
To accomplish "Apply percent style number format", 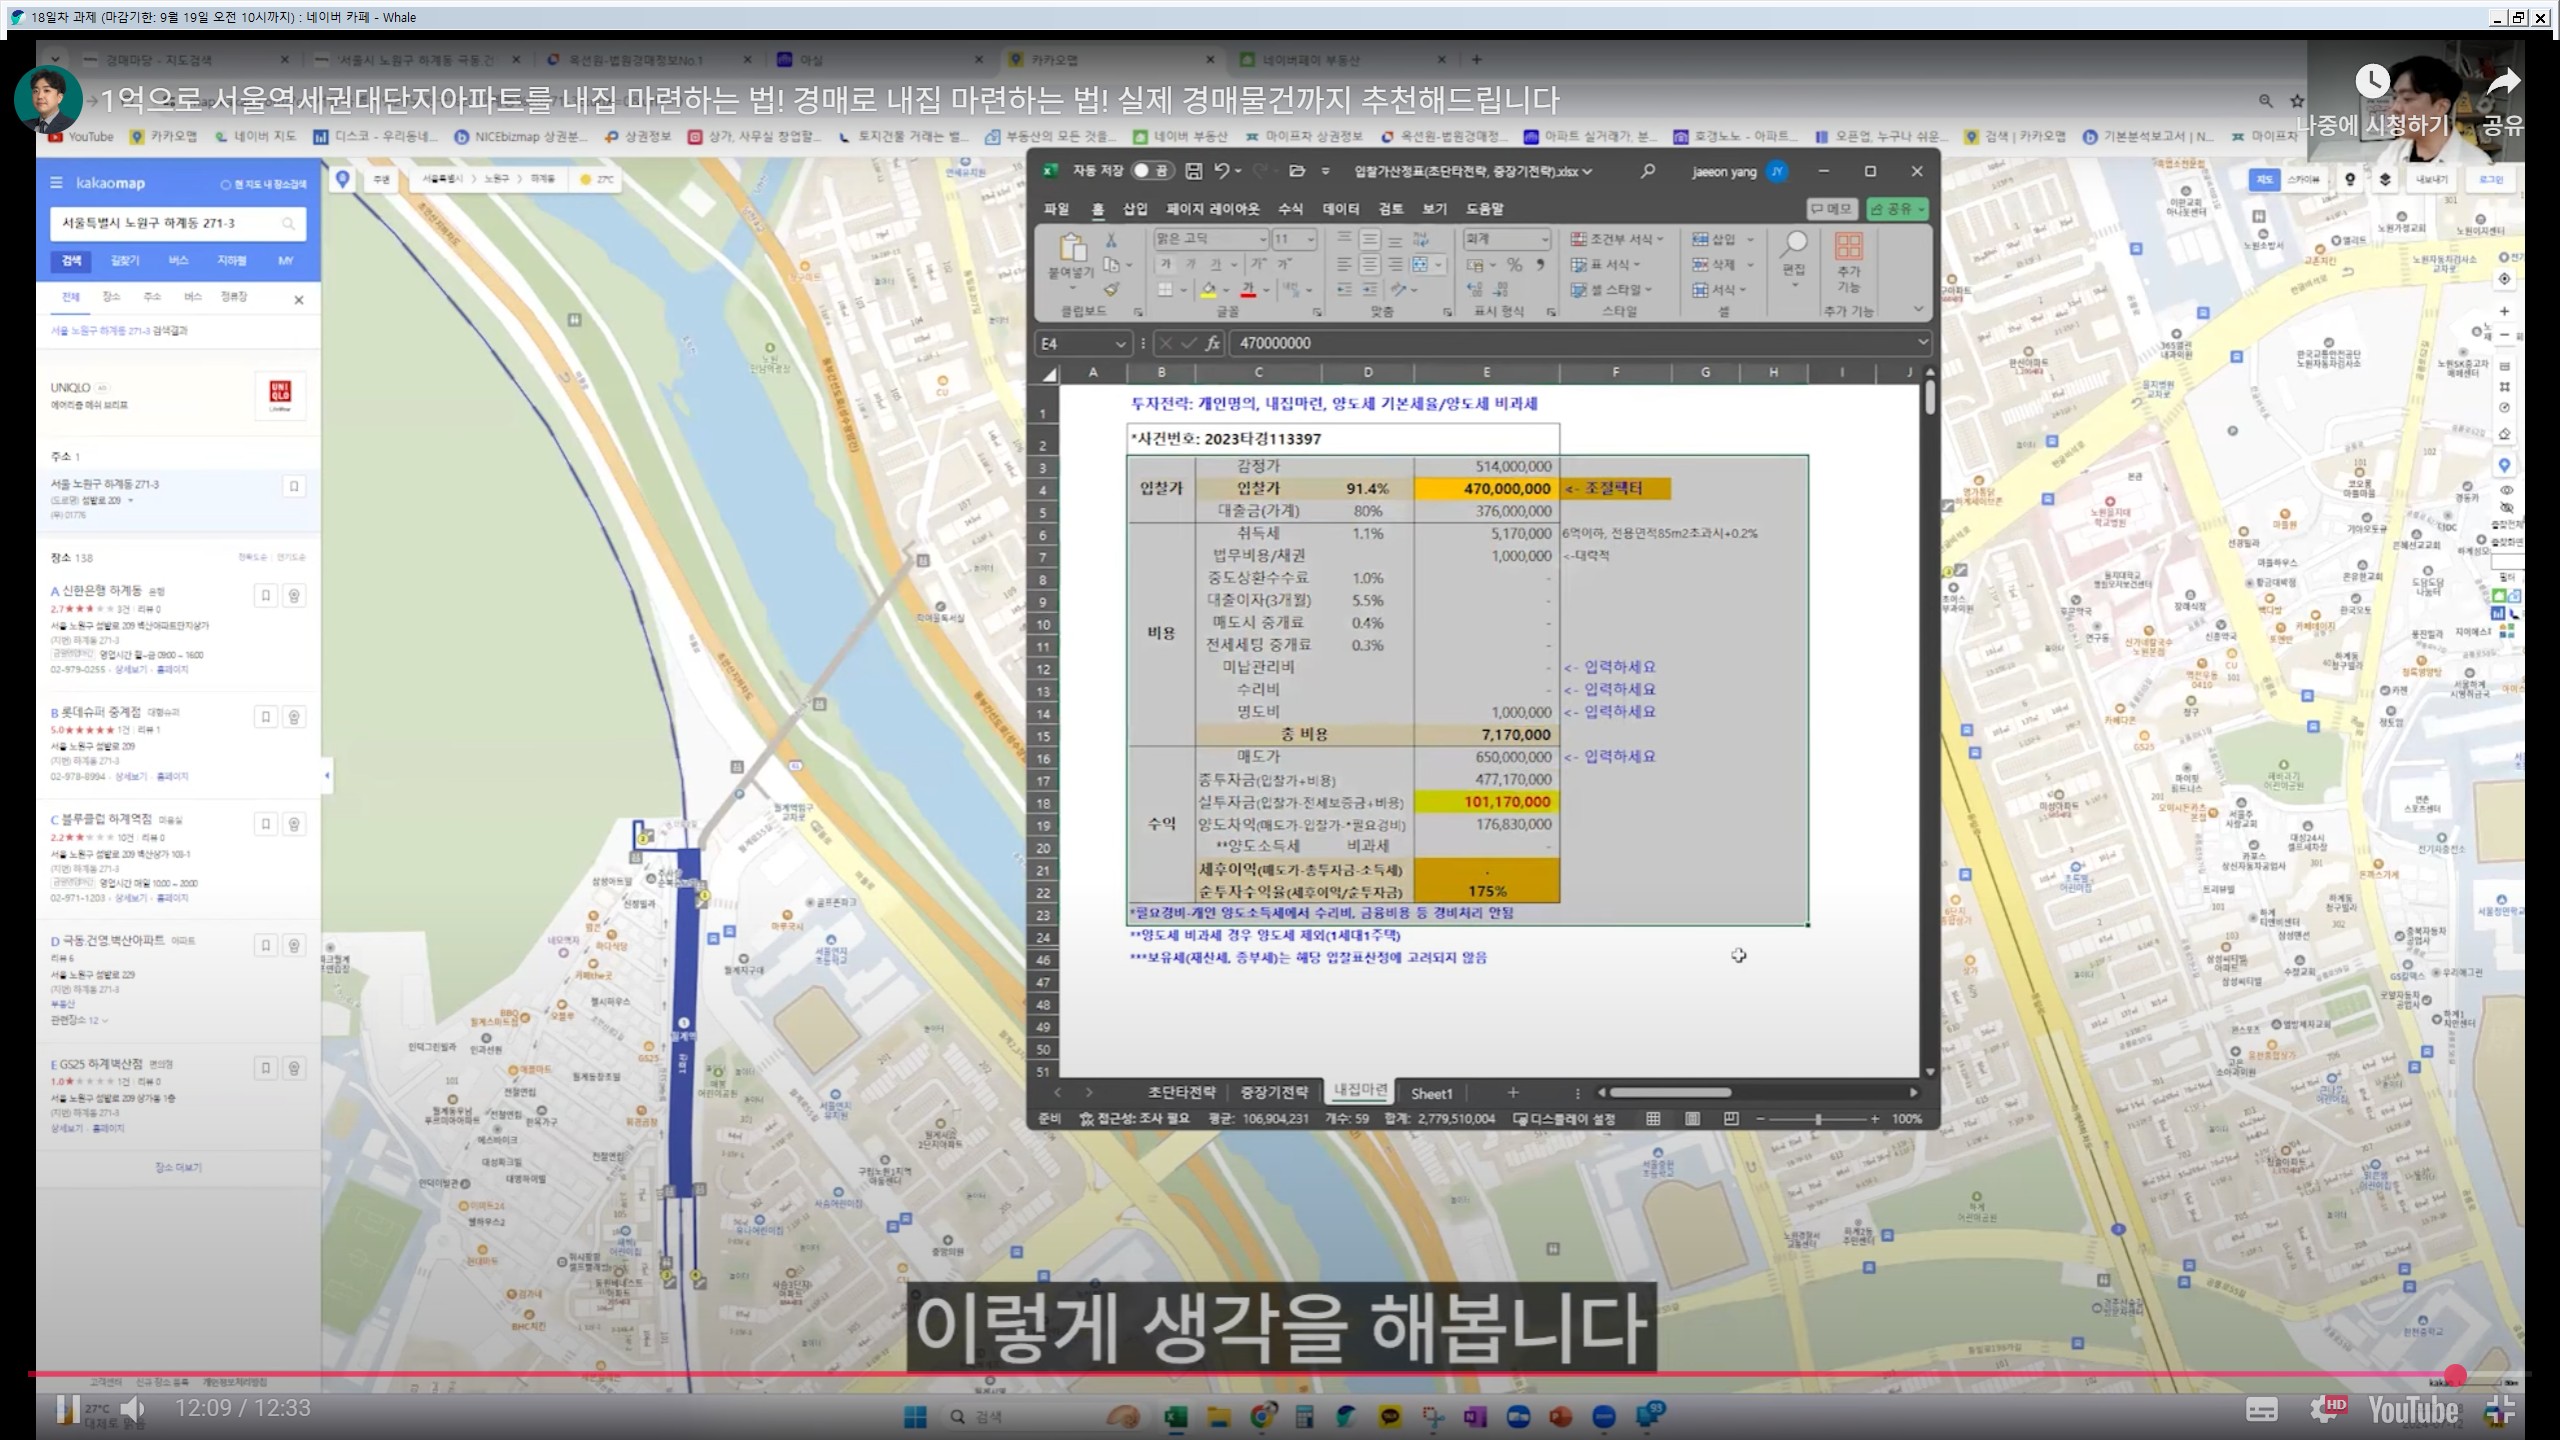I will pyautogui.click(x=1514, y=265).
